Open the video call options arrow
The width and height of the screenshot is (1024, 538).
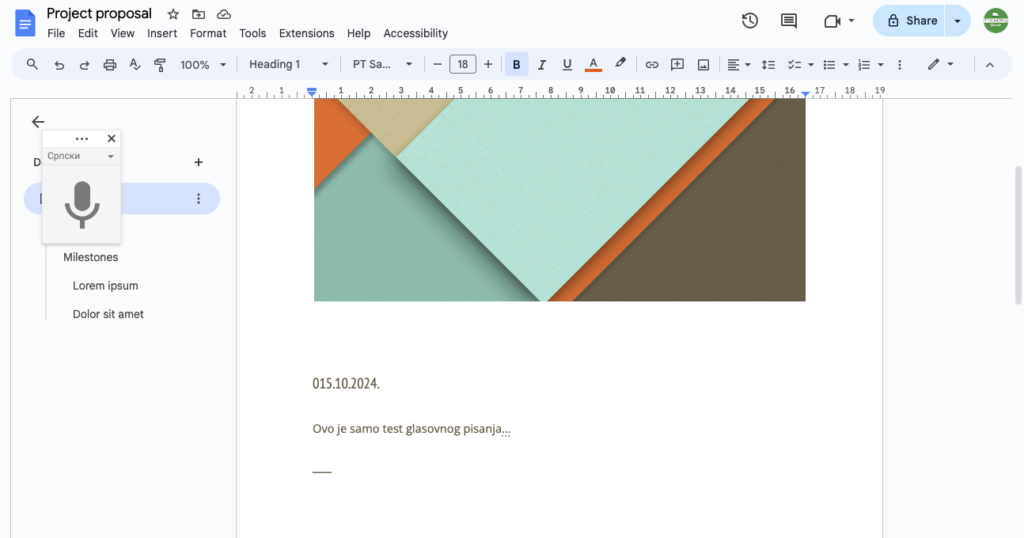[x=851, y=21]
